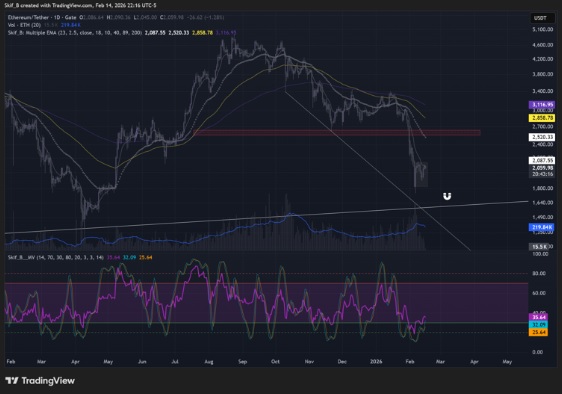Select the Ethereum/Tether 1D Gate symbol title
The image size is (562, 394).
[x=42, y=17]
